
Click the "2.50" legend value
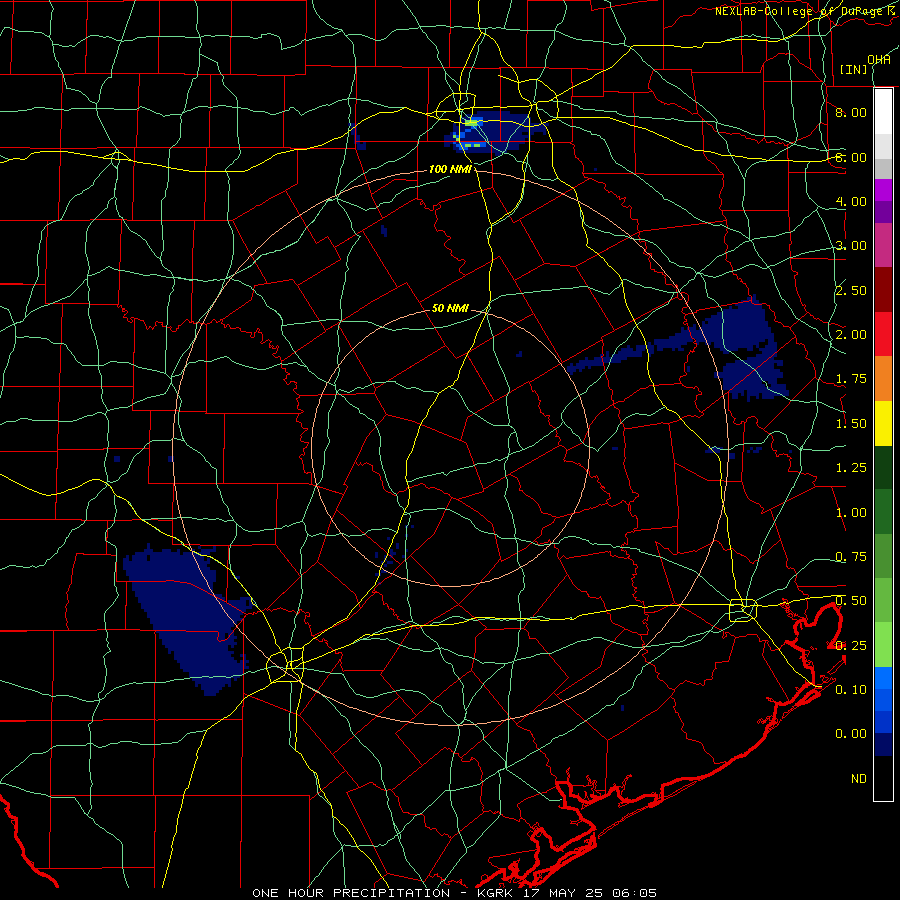coord(851,290)
